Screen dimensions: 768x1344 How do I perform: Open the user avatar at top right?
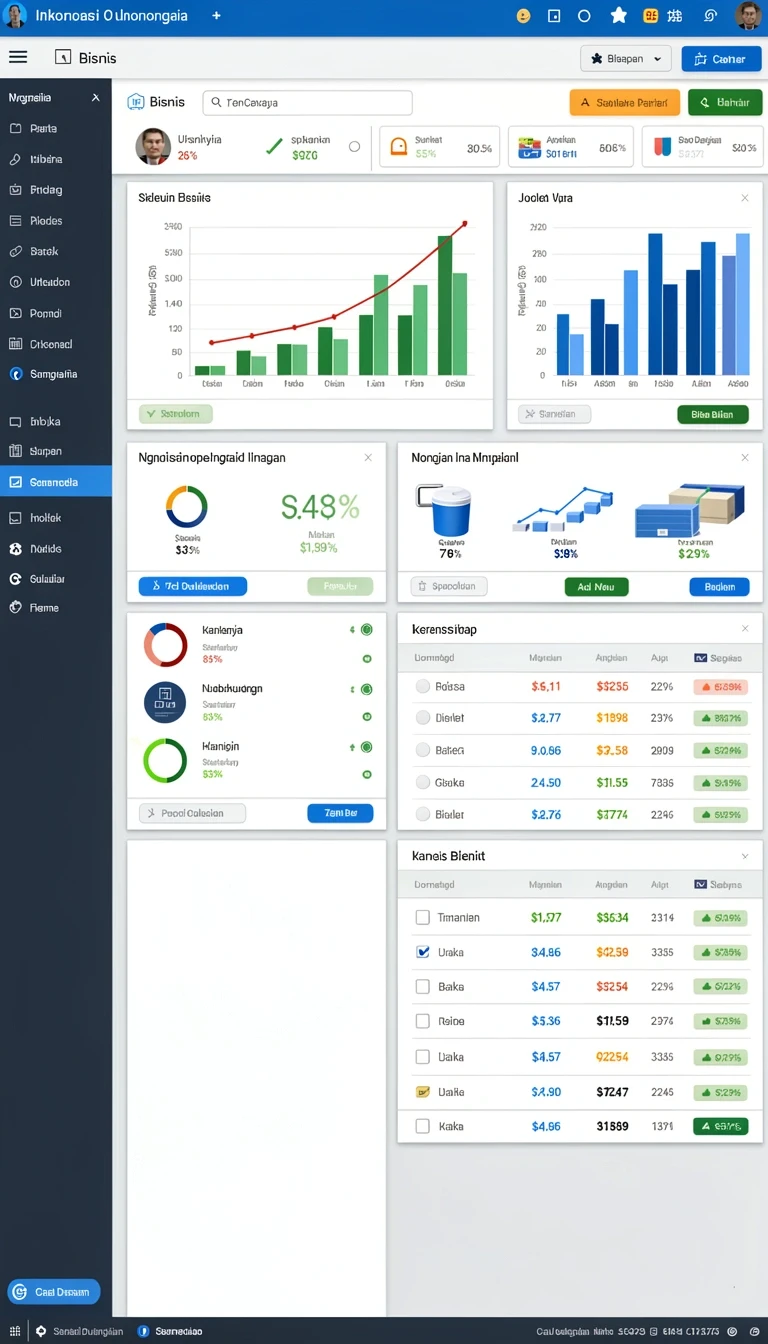point(747,16)
